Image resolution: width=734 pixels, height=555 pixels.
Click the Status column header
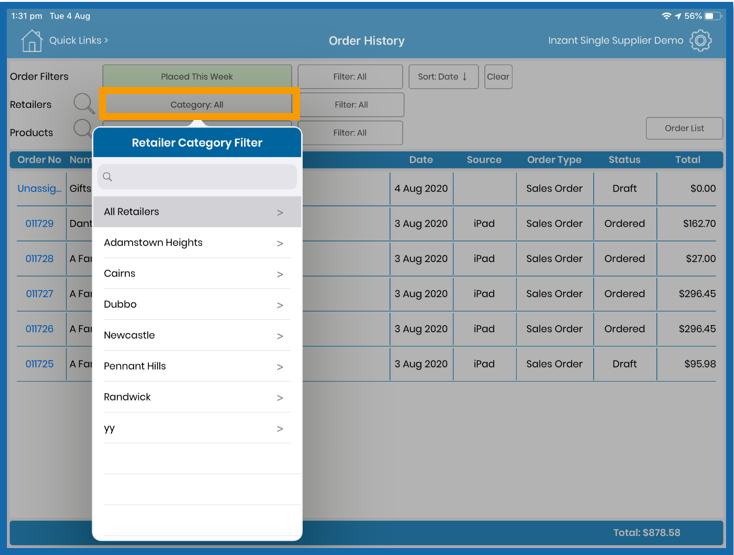[624, 160]
